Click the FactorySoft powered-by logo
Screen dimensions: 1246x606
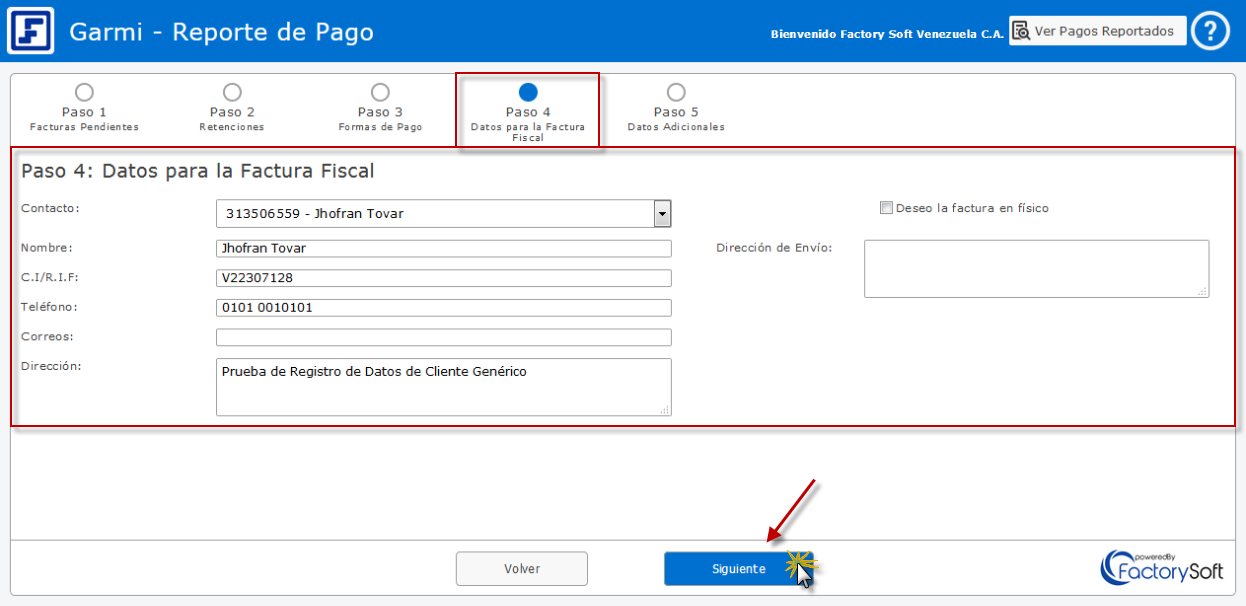click(x=1162, y=567)
